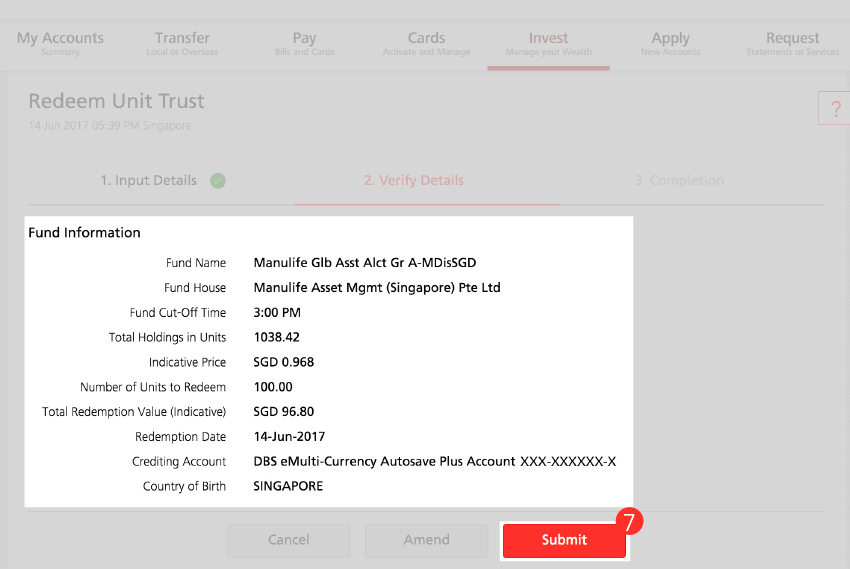The width and height of the screenshot is (850, 569).
Task: Click fund name Manulife Glb Asst Alct Gr A-MDisSGD
Action: tap(365, 263)
